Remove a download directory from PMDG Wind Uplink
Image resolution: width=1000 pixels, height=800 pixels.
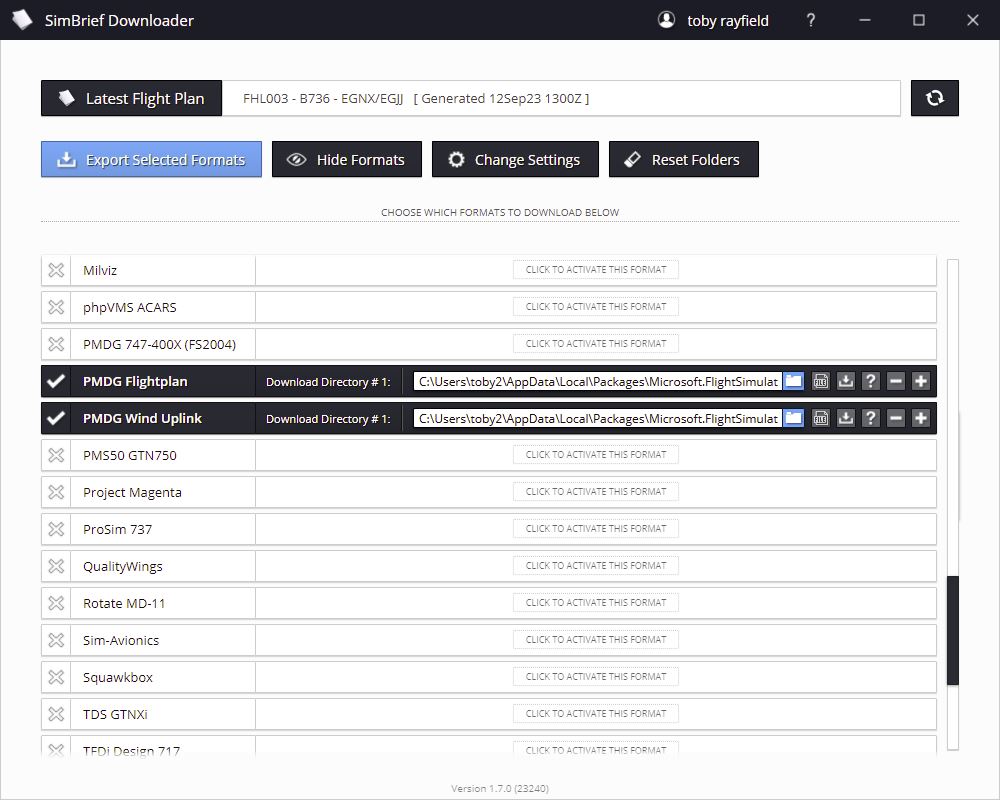[x=895, y=418]
